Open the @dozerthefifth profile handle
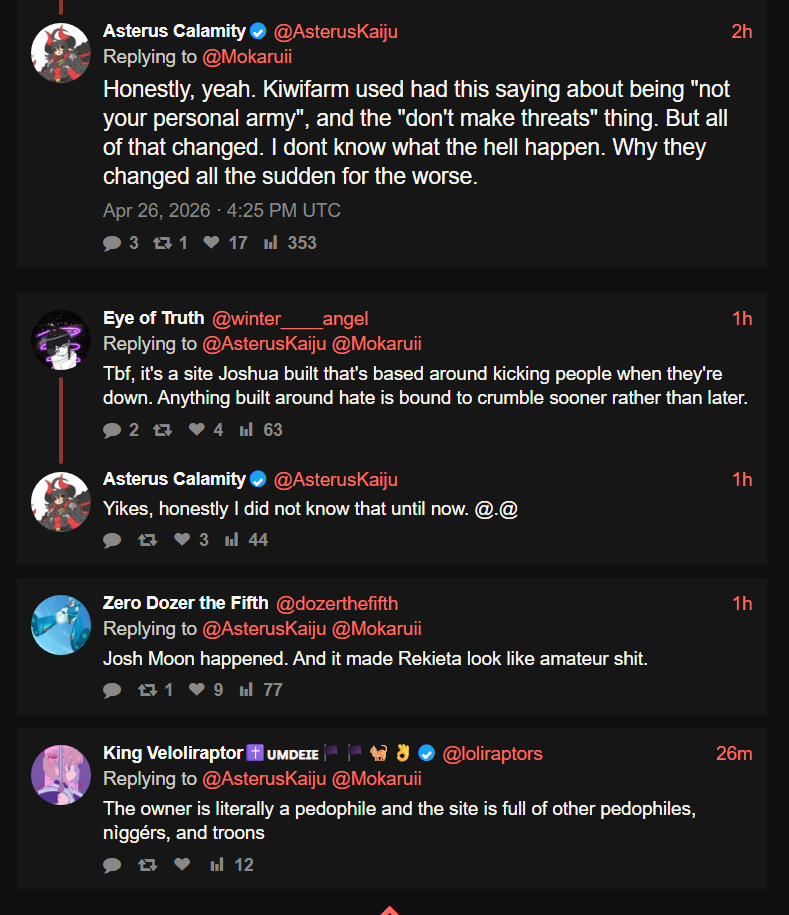789x915 pixels. point(337,603)
